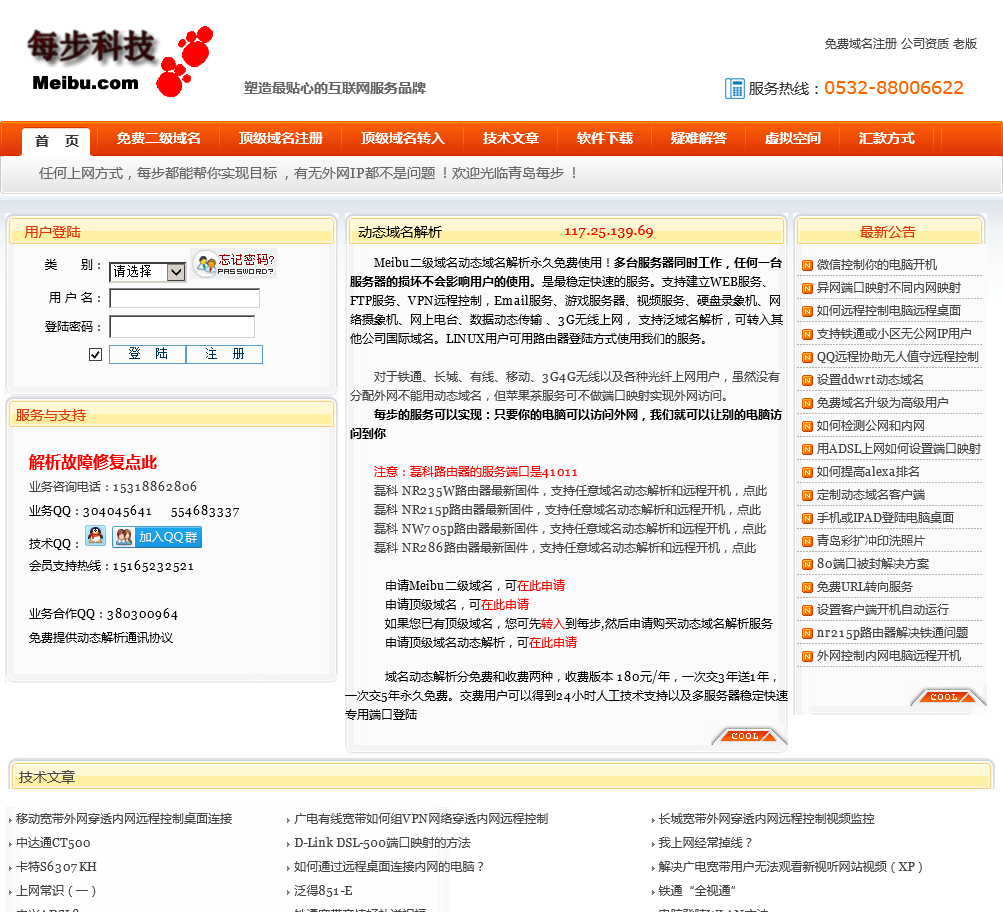The image size is (1003, 912).
Task: Open article 如何通过远程桌面连接内网的电脑
Action: pos(389,867)
